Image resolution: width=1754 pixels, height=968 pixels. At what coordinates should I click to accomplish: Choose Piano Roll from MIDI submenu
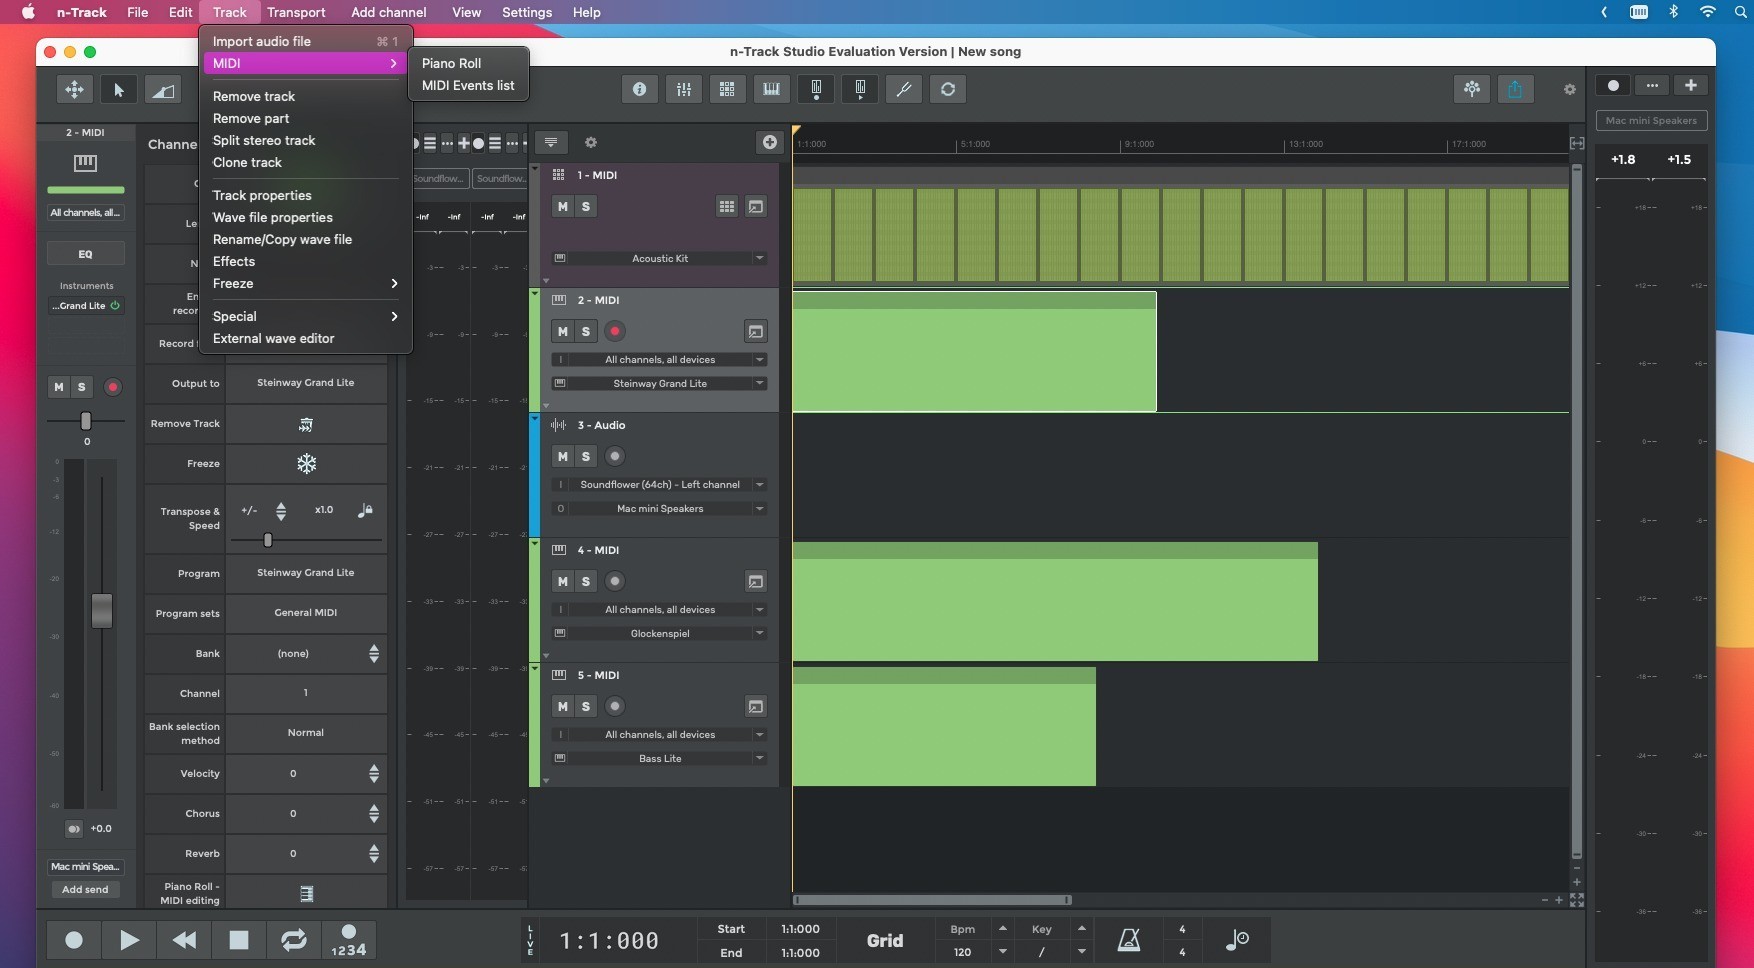pos(468,63)
